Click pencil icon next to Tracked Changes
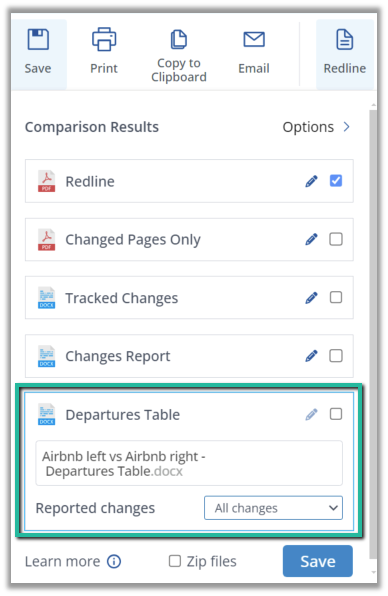388x596 pixels. pos(311,298)
